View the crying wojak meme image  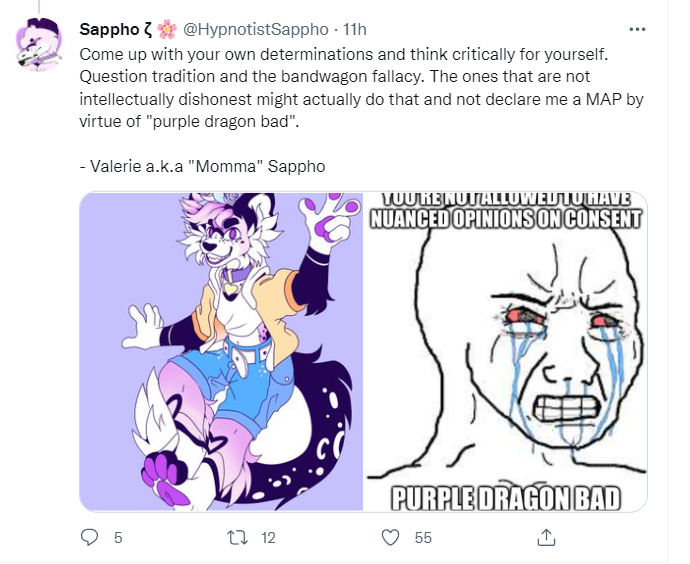pos(506,352)
